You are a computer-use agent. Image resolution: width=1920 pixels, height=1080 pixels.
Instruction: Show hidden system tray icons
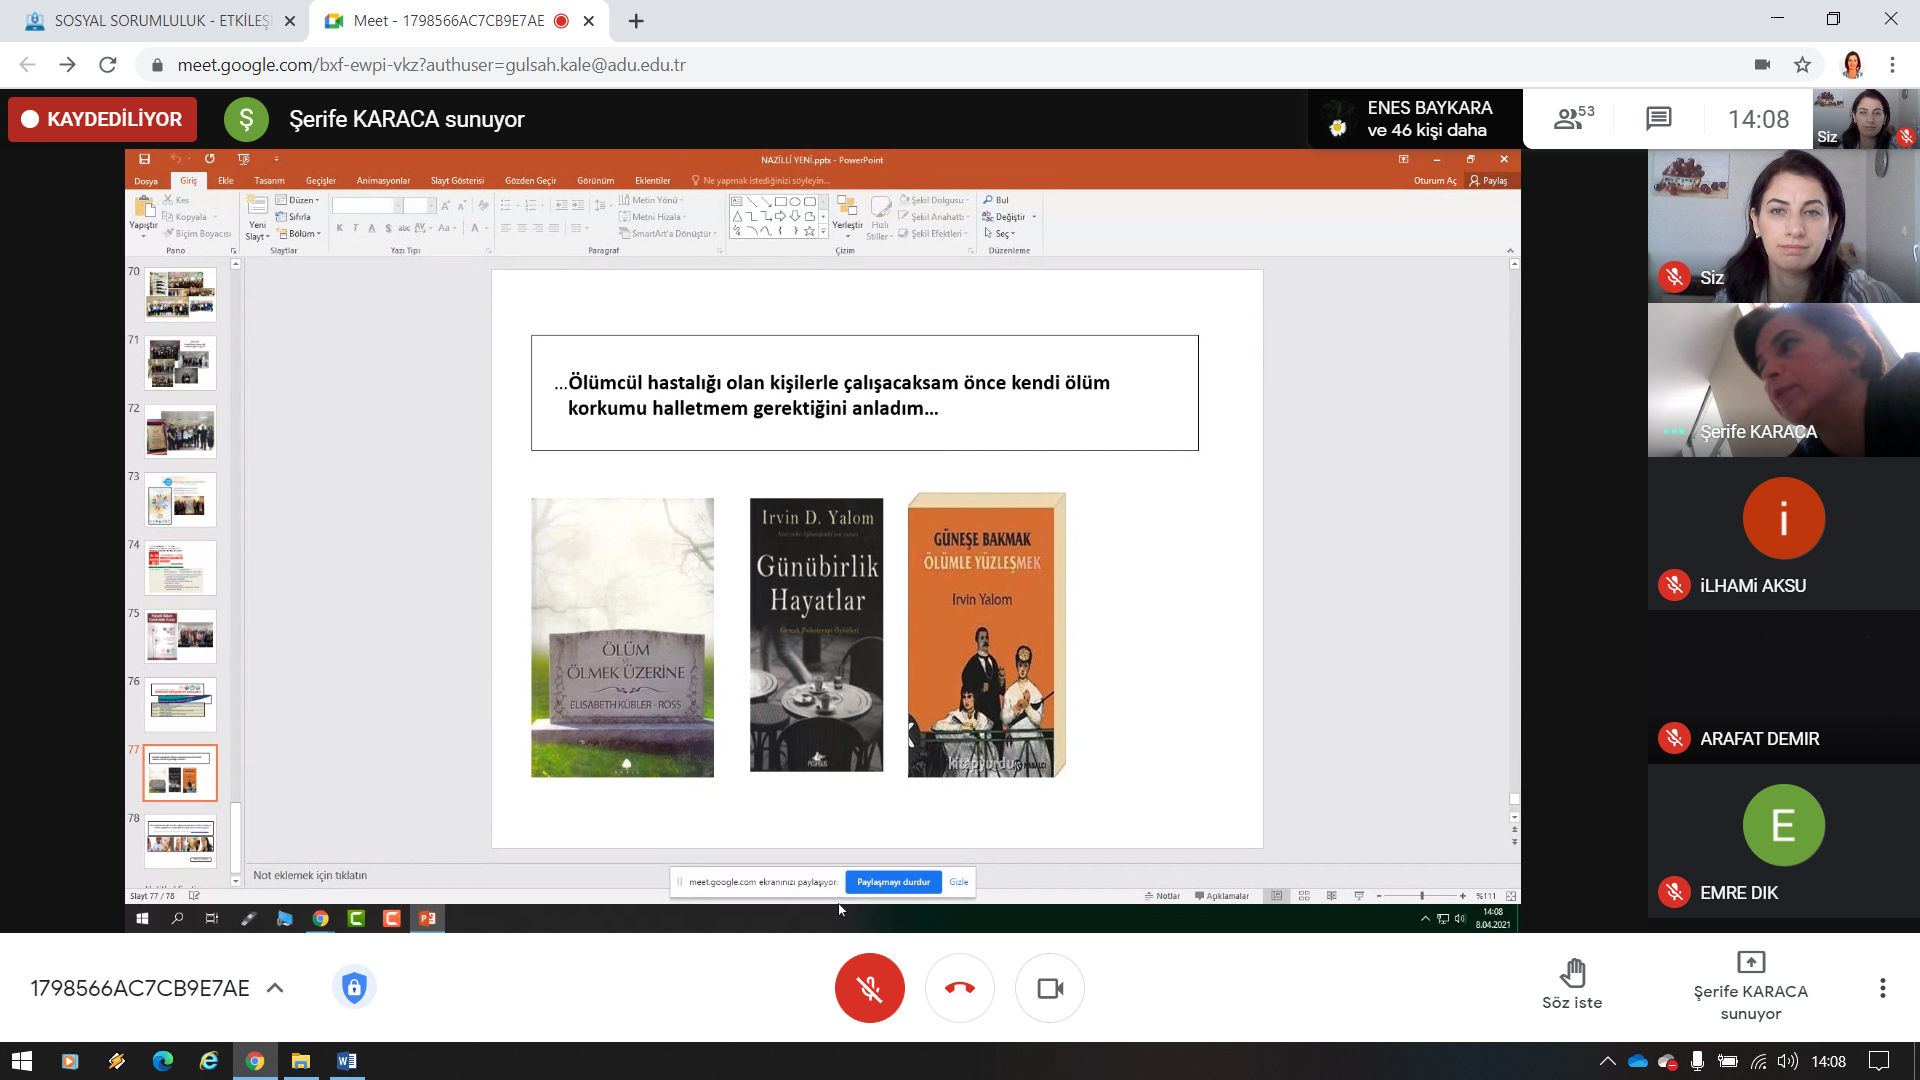(1607, 1061)
